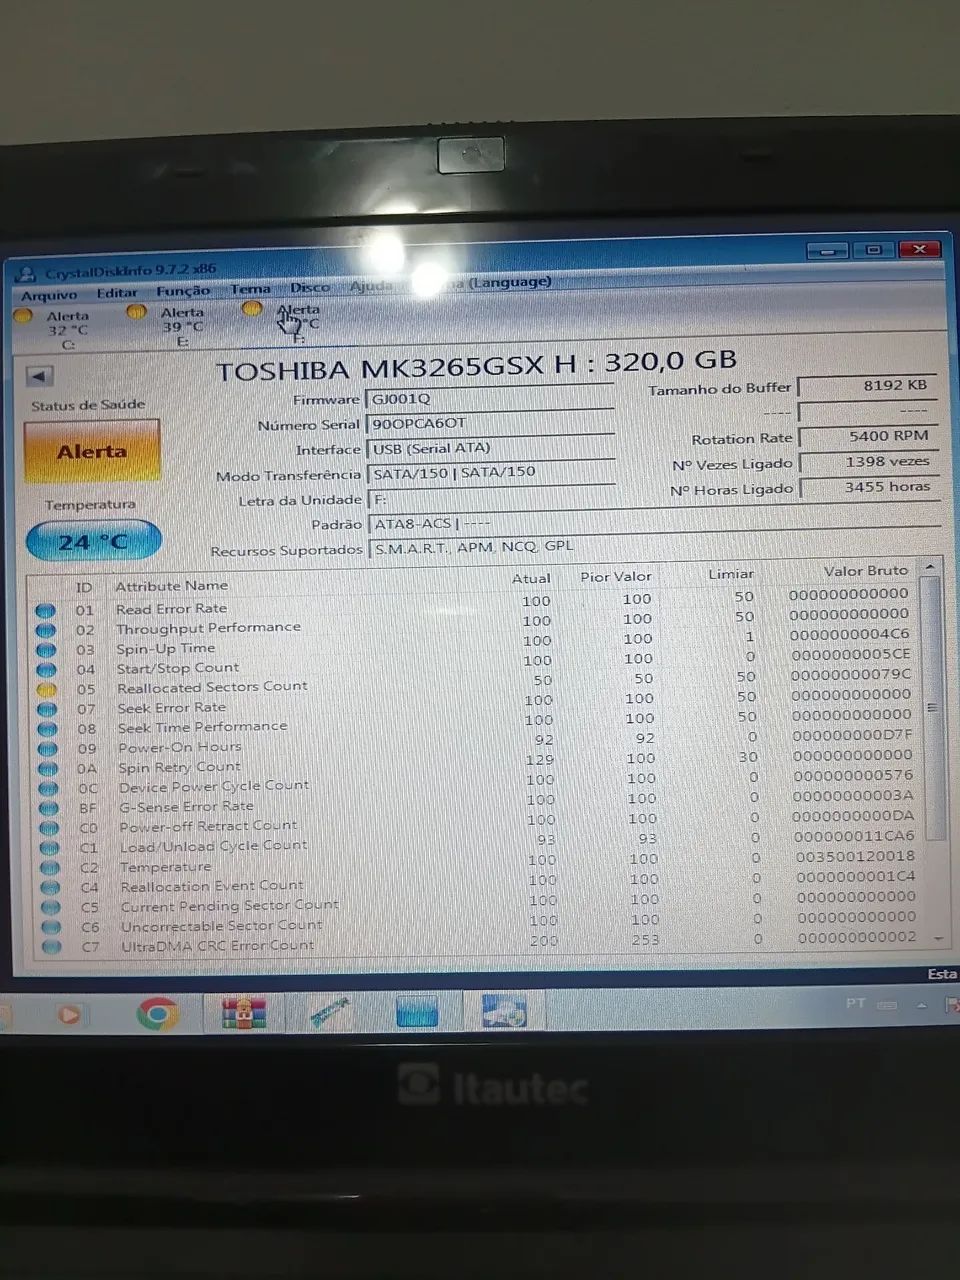Click the yellow icon for Reallocated Sectors Count
The image size is (960, 1280).
click(x=46, y=689)
